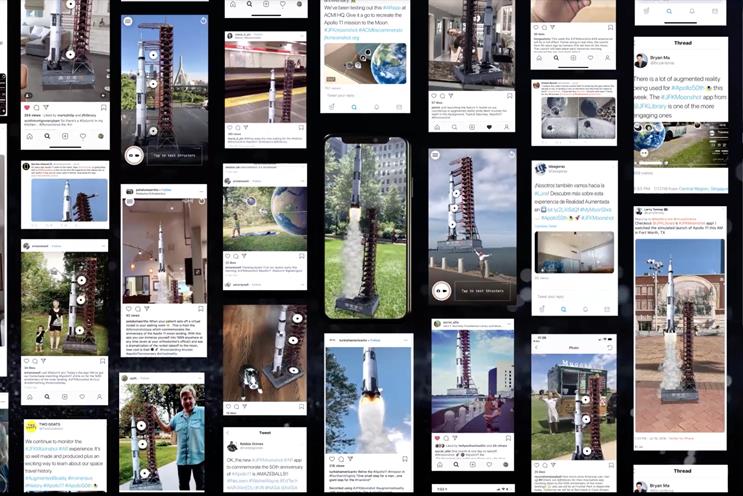Open the #Apollo50th hashtag in Bryan Ma's tweet
Screen dimensions: 743x496
click(x=687, y=88)
